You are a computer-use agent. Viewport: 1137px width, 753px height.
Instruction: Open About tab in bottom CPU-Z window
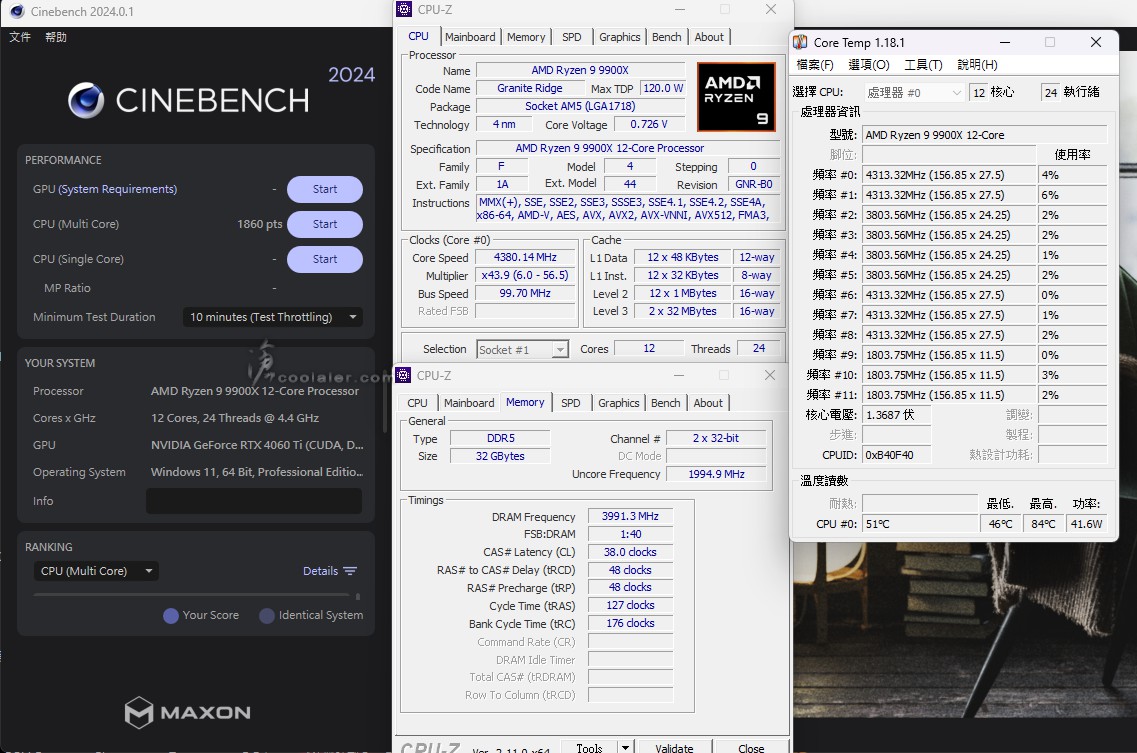pos(708,403)
